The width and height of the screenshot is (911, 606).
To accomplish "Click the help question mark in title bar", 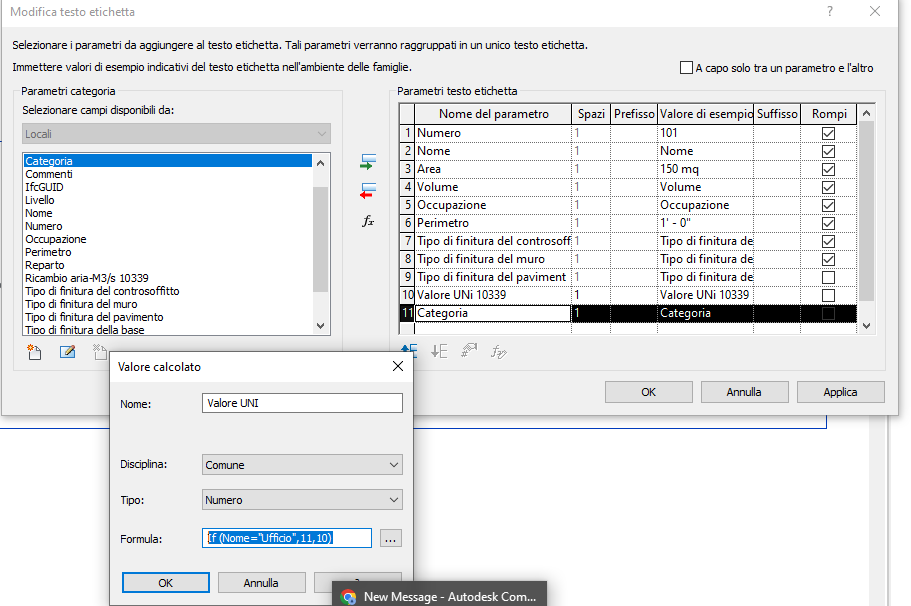I will click(x=830, y=11).
